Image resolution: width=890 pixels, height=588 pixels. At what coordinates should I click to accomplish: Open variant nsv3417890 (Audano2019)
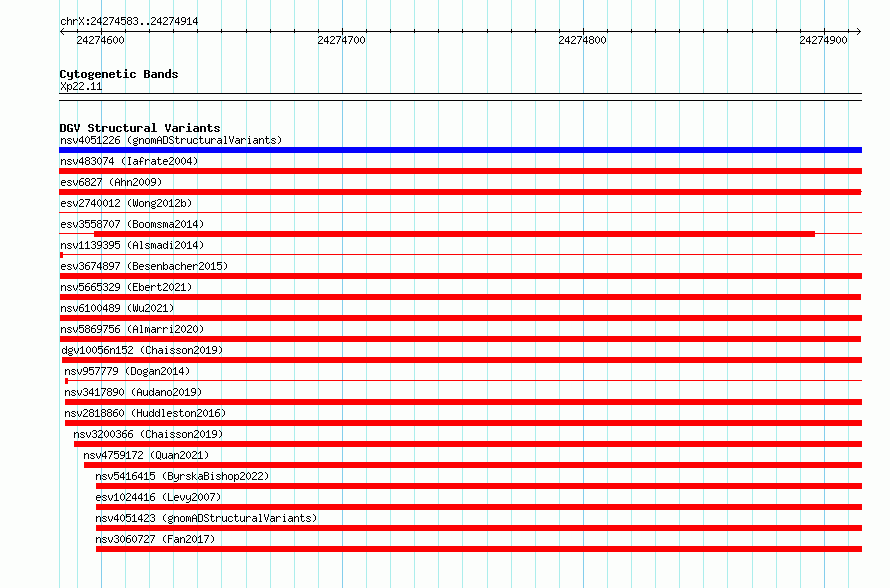coord(133,392)
